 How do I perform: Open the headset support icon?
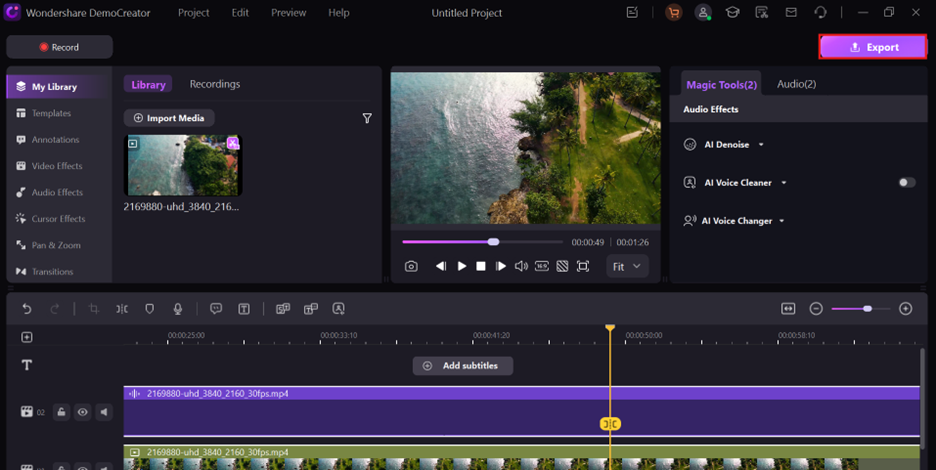(x=820, y=13)
